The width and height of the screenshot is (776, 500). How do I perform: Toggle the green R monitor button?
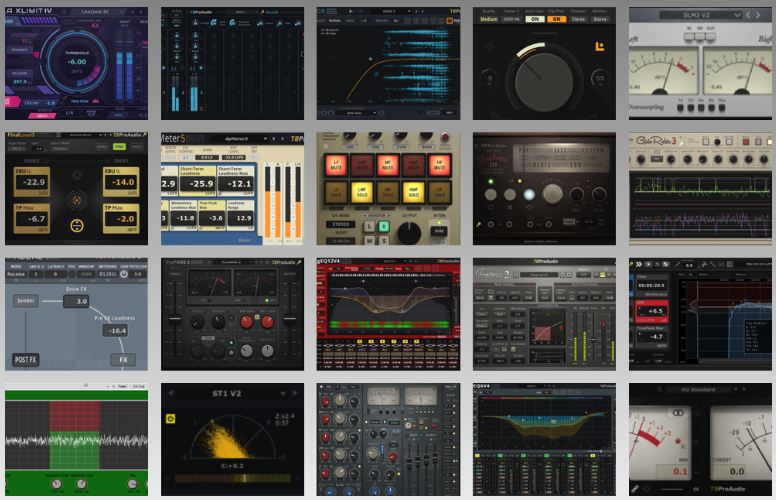(x=384, y=226)
